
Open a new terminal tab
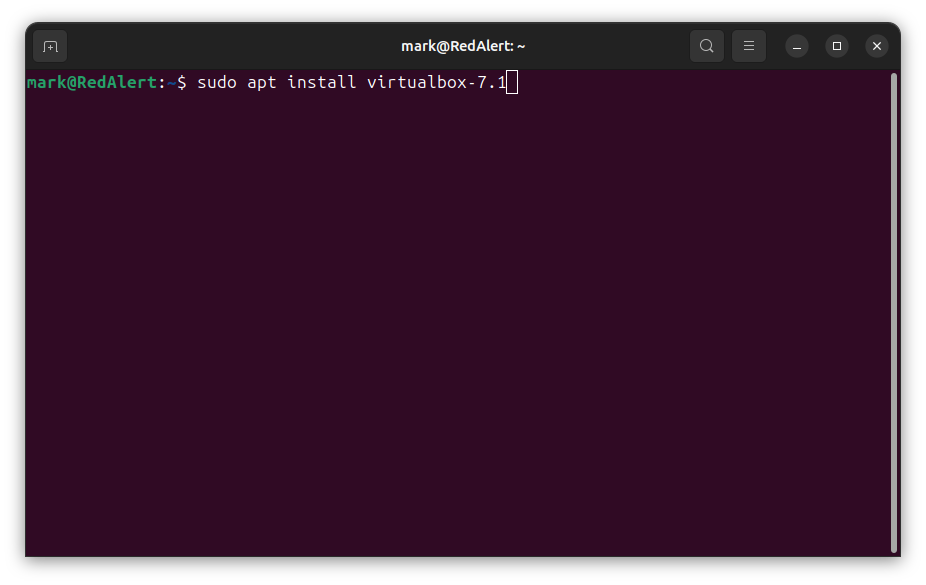50,46
